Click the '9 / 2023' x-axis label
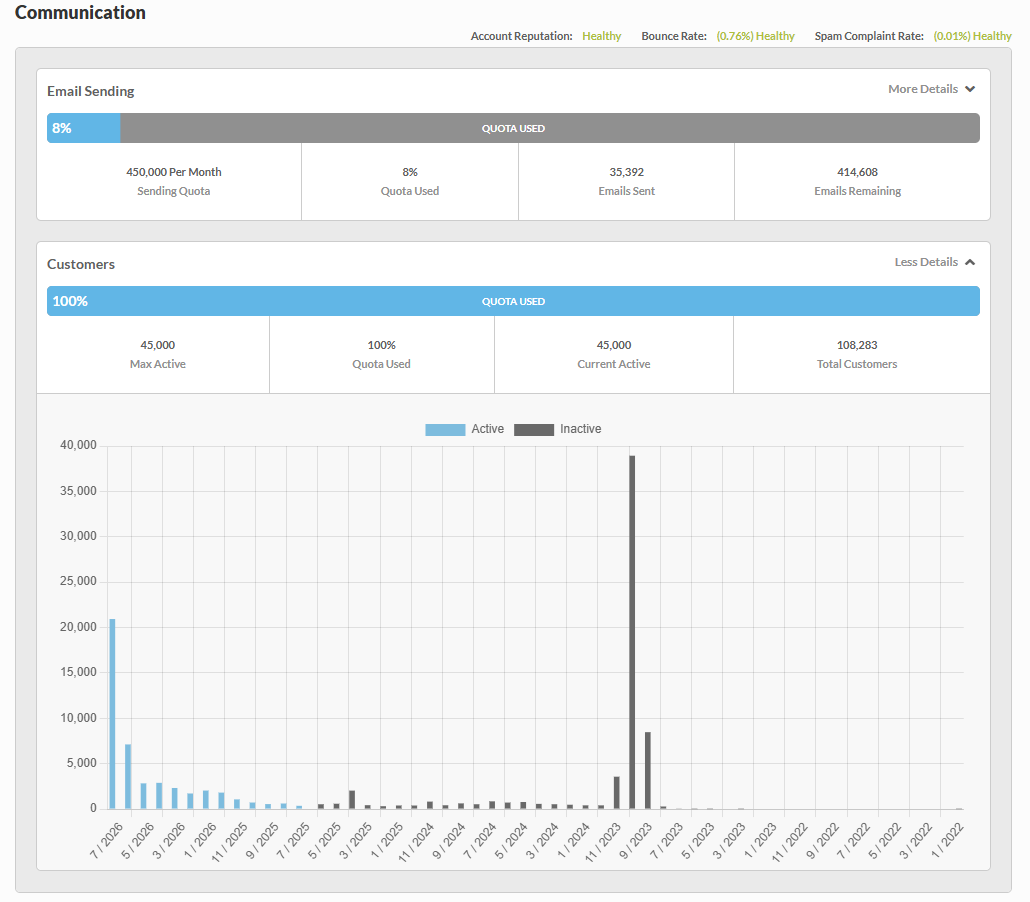Image resolution: width=1030 pixels, height=902 pixels. pyautogui.click(x=635, y=840)
